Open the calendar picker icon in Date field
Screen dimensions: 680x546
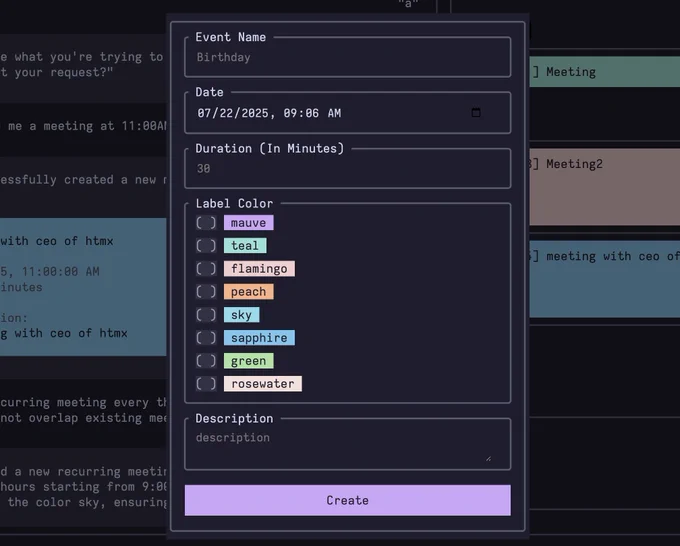pyautogui.click(x=476, y=113)
